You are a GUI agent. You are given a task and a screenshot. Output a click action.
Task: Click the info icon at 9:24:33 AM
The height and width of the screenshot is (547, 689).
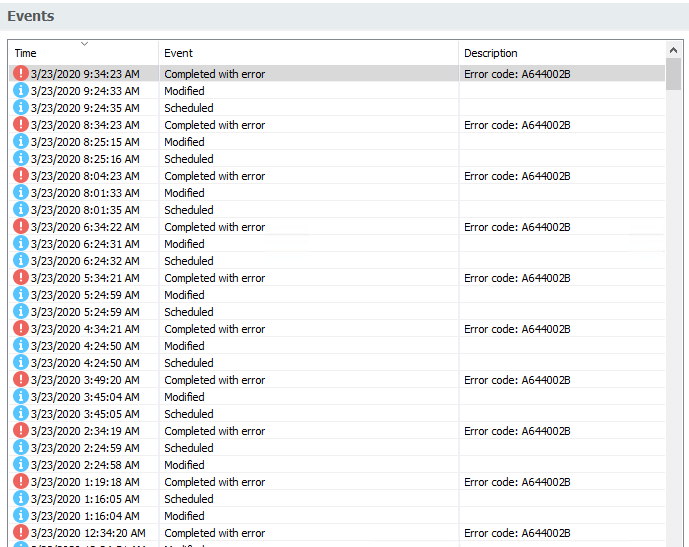pos(21,91)
